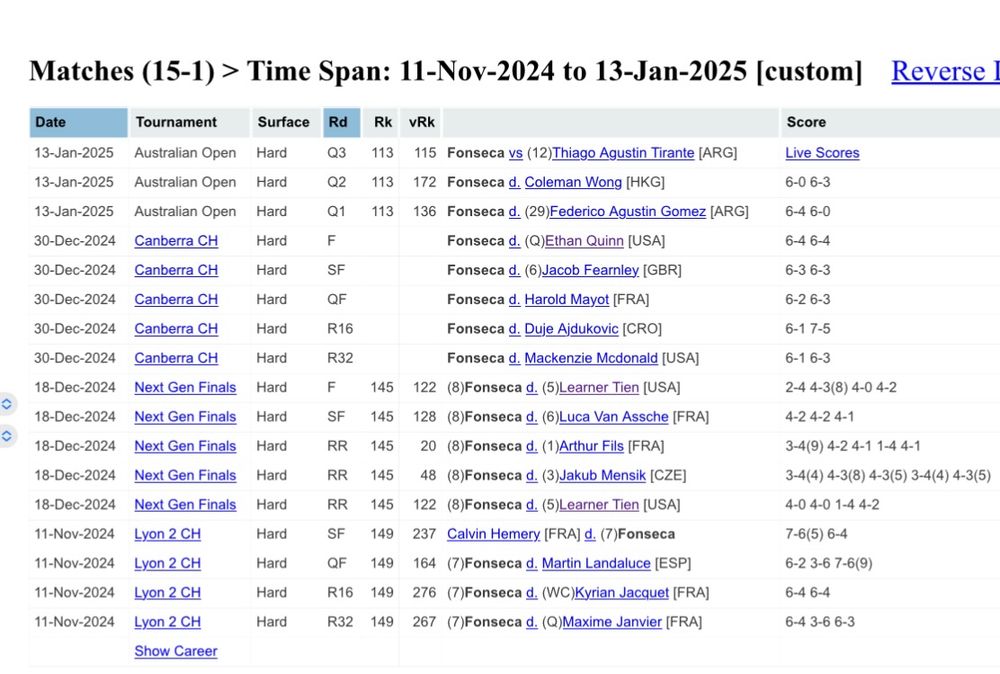Open the Mackenzie Mcdonald player link
Viewport: 1000px width, 674px height.
click(x=591, y=358)
